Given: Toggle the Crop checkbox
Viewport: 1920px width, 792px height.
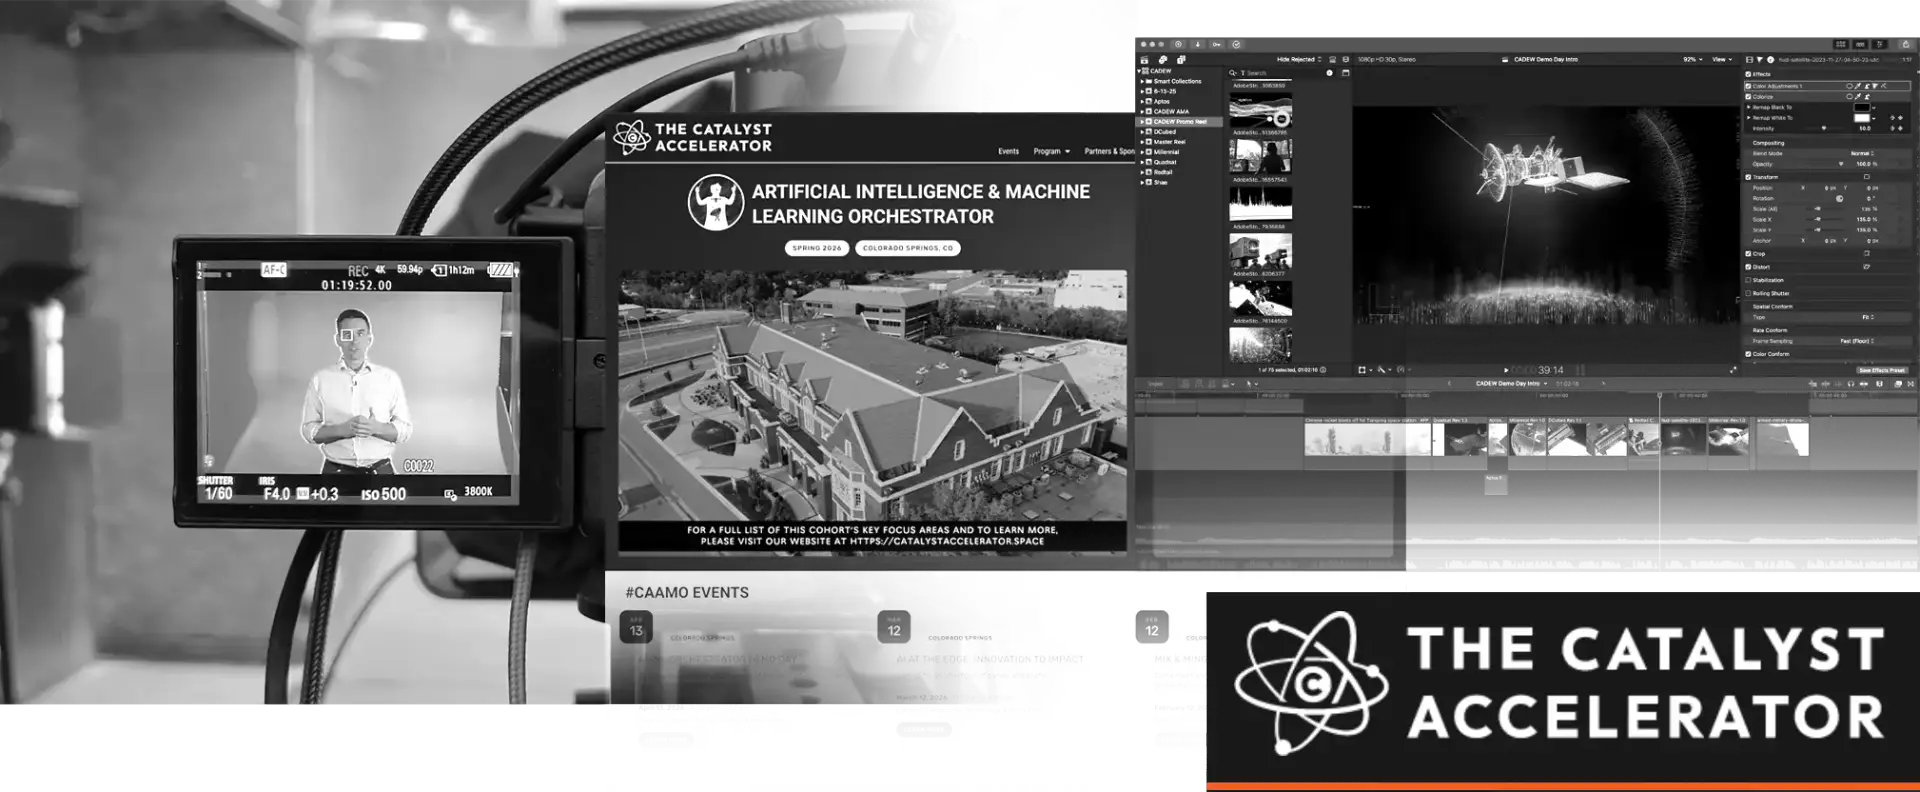Looking at the screenshot, I should coord(1748,254).
